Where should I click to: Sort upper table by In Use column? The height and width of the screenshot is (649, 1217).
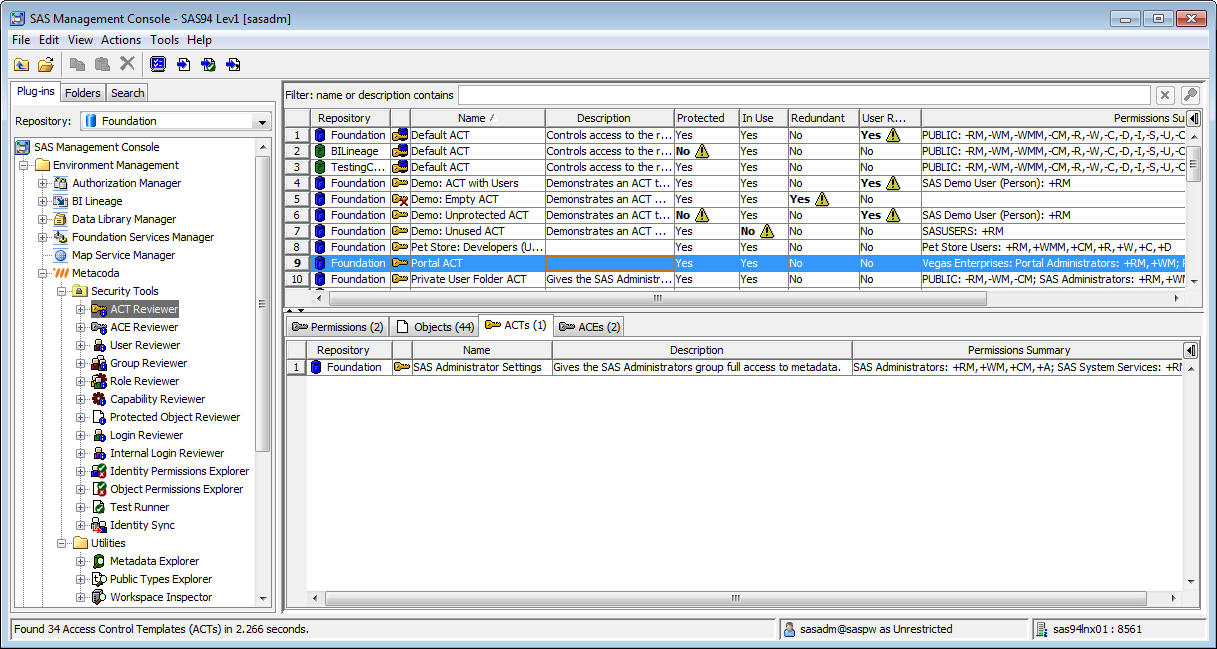(763, 118)
